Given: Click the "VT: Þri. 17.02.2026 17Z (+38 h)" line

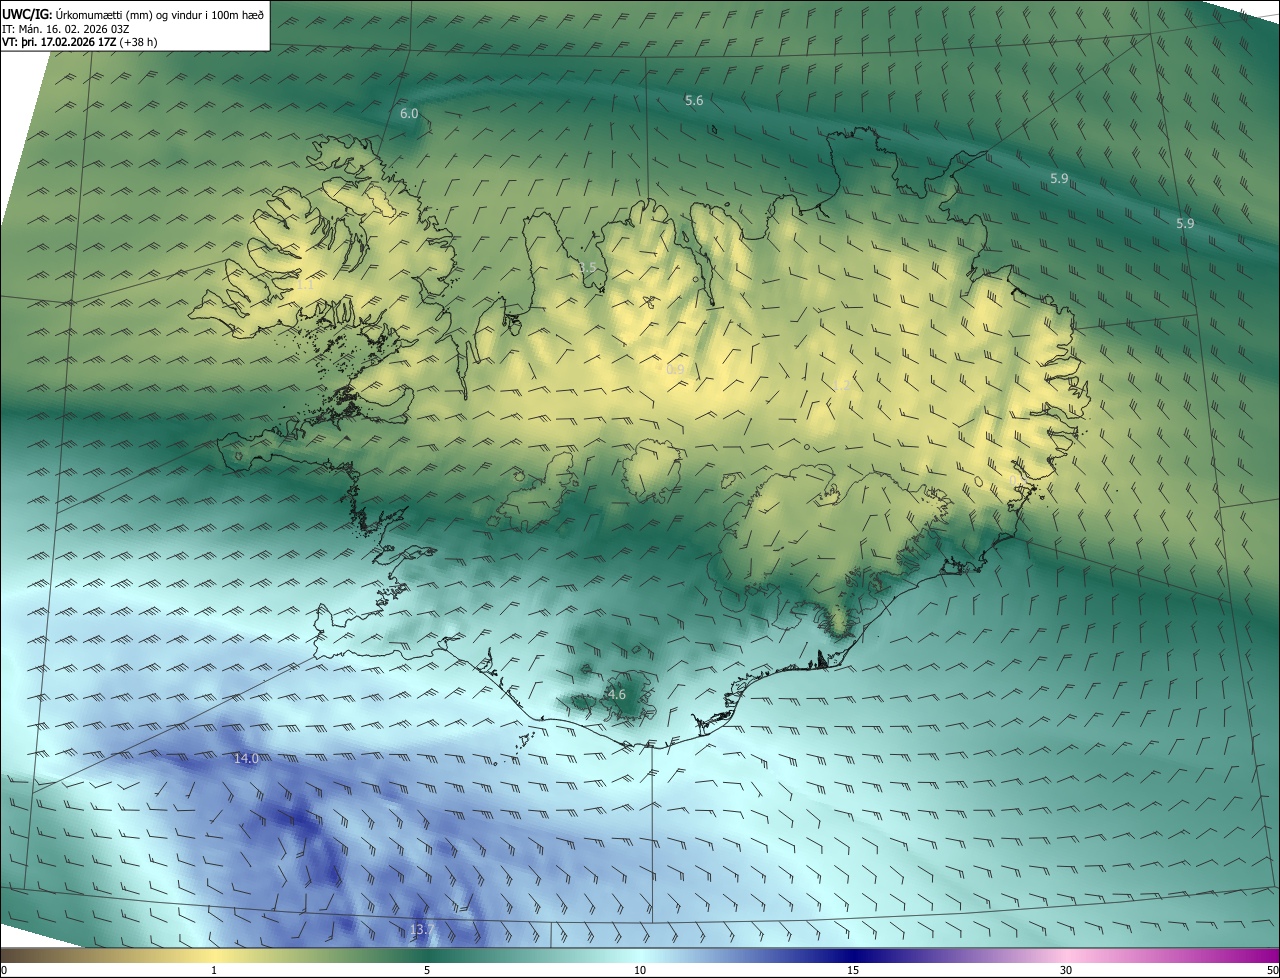Looking at the screenshot, I should (79, 42).
